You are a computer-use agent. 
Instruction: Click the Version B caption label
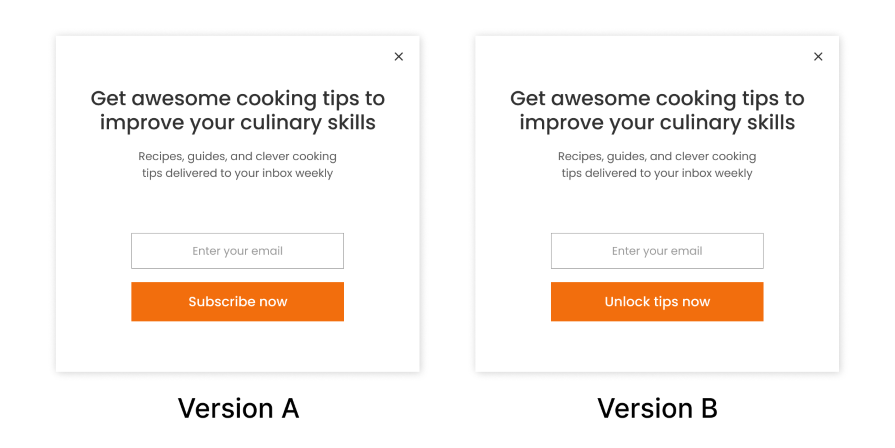pos(657,408)
